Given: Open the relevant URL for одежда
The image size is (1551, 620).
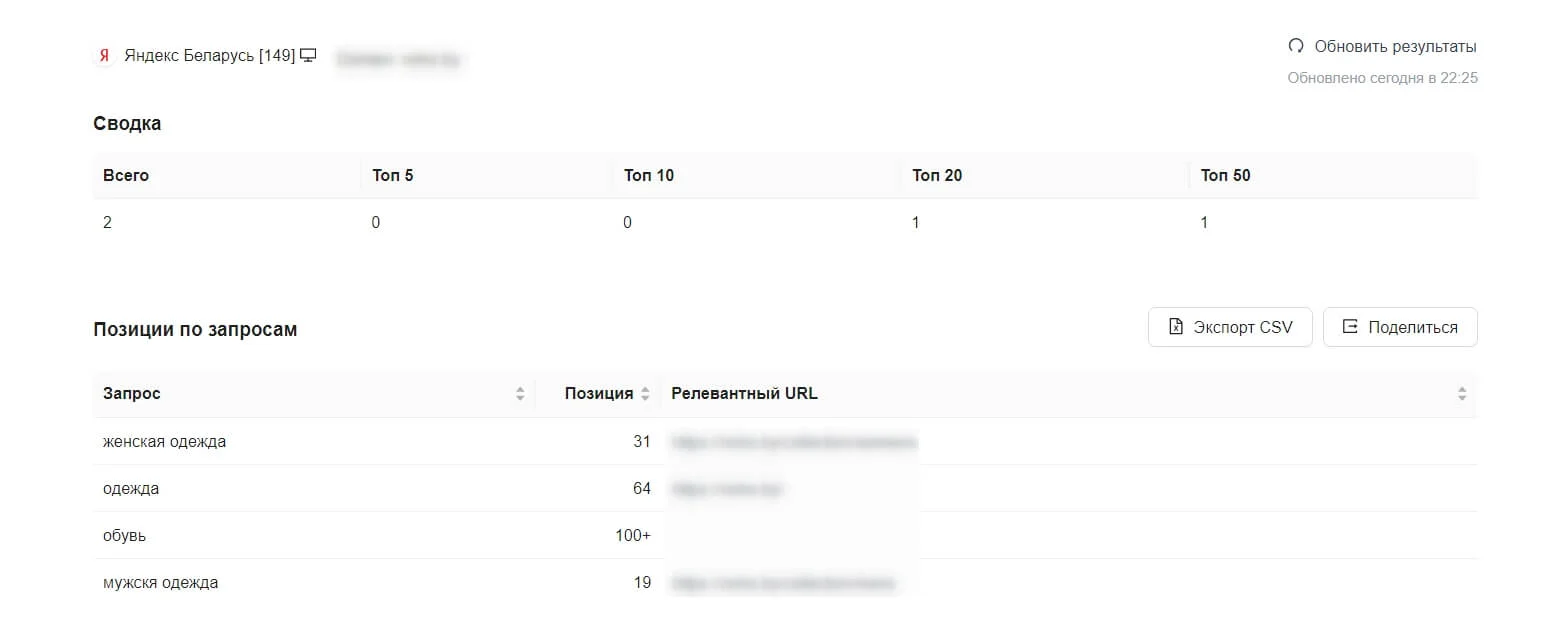Looking at the screenshot, I should [727, 489].
